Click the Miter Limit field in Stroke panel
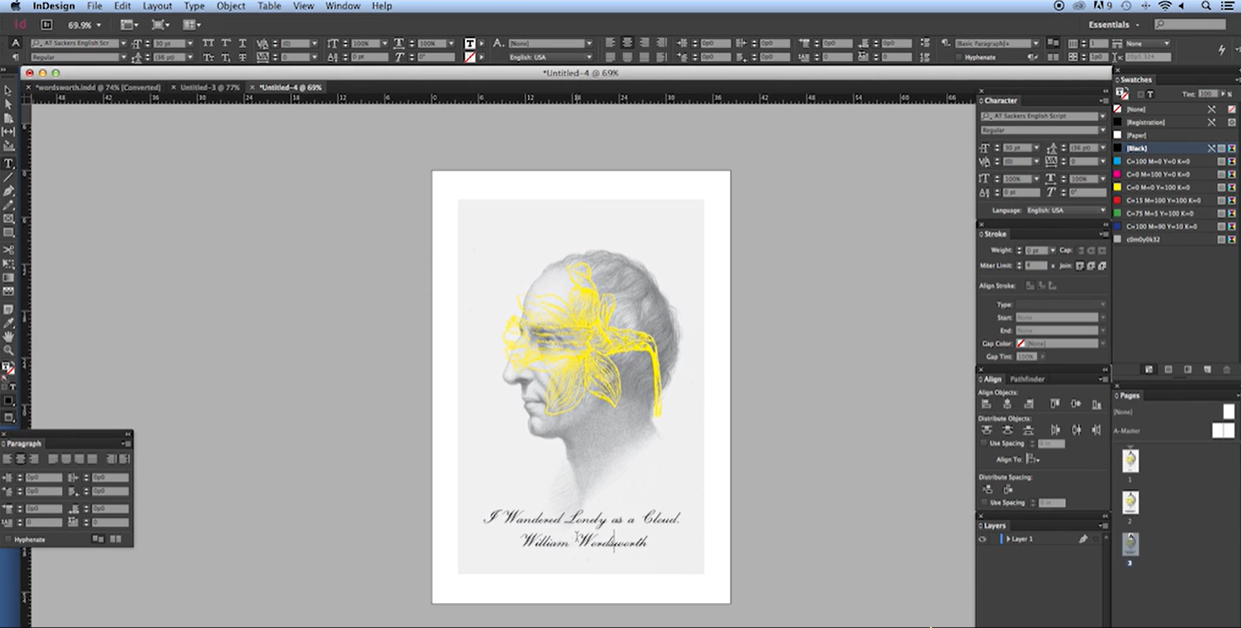This screenshot has width=1241, height=628. coord(1036,266)
